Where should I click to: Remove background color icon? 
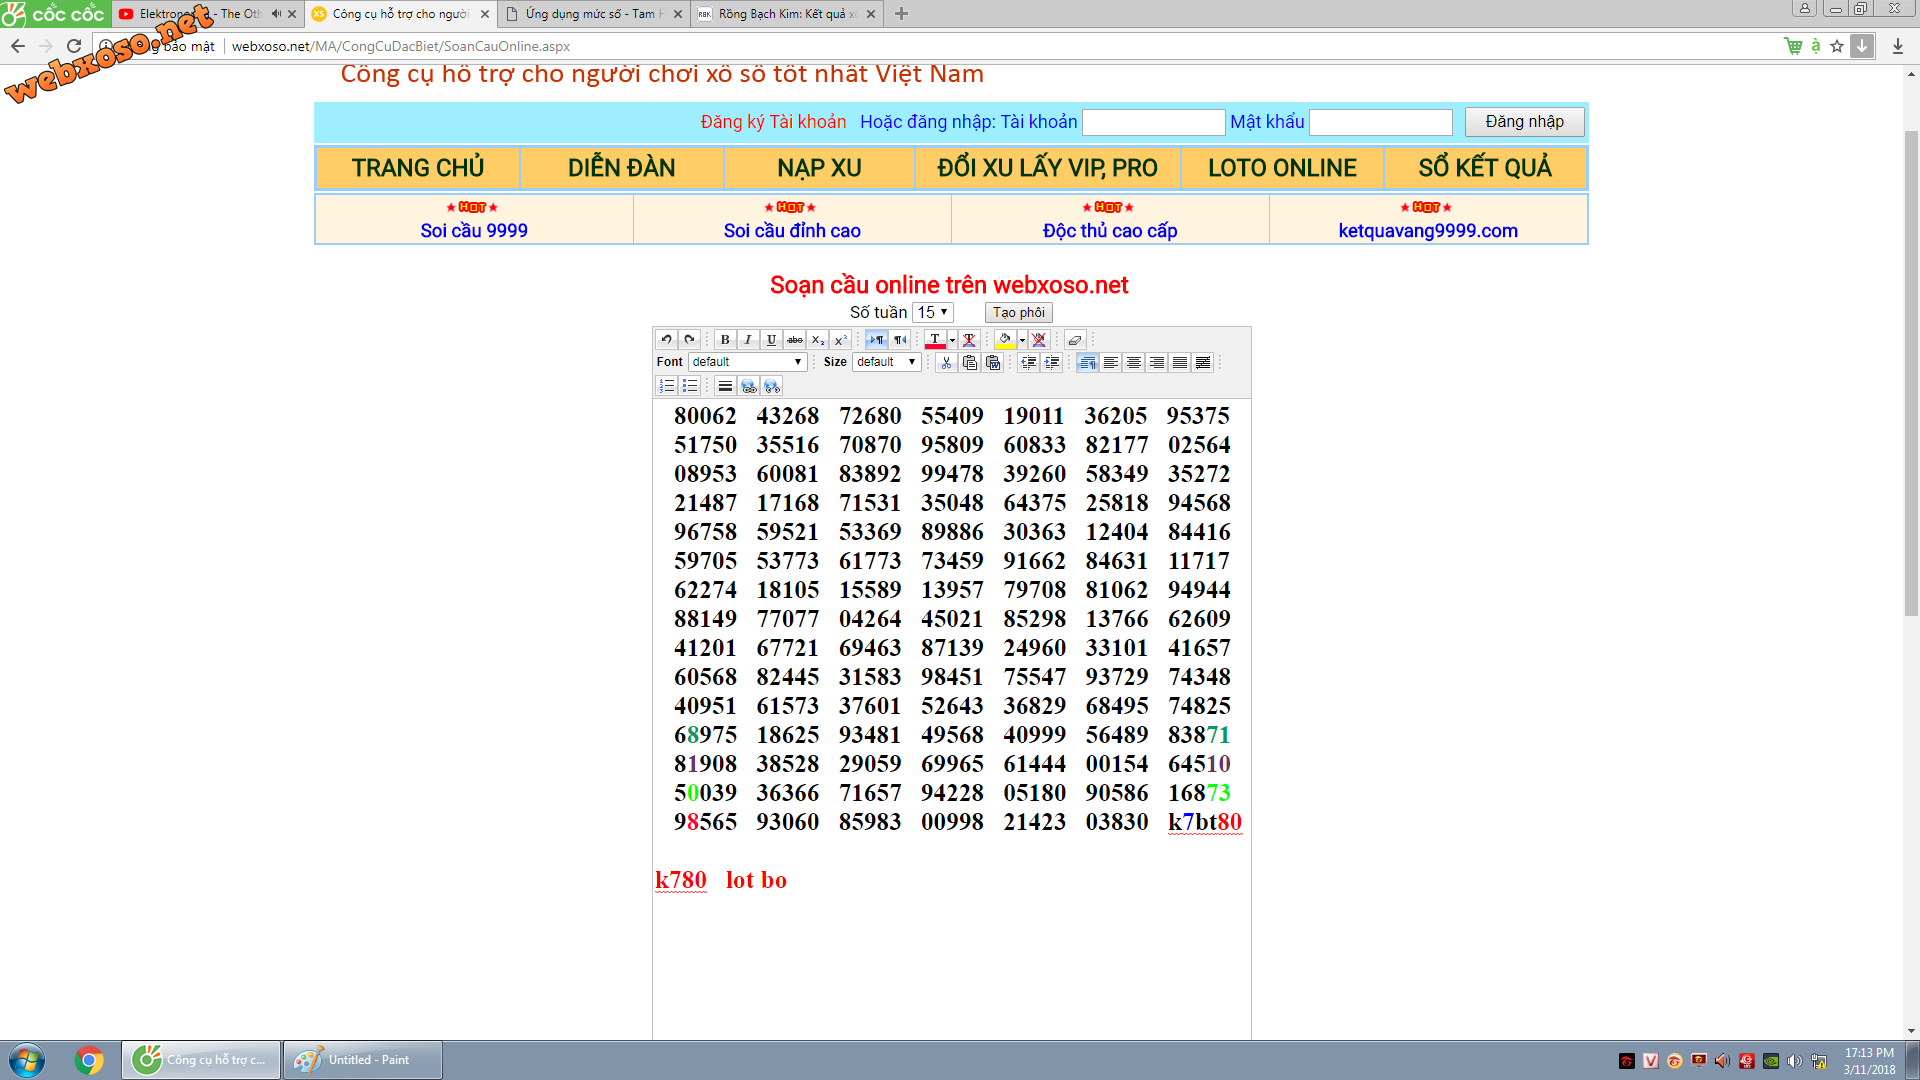[x=1039, y=340]
